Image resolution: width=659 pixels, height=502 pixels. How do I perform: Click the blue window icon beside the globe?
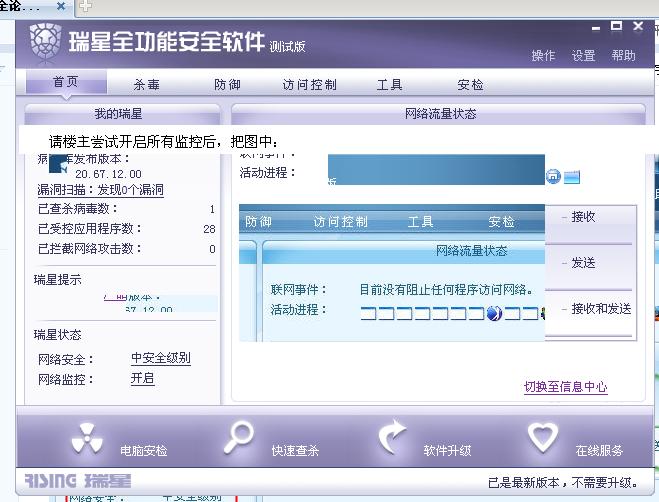pos(572,177)
